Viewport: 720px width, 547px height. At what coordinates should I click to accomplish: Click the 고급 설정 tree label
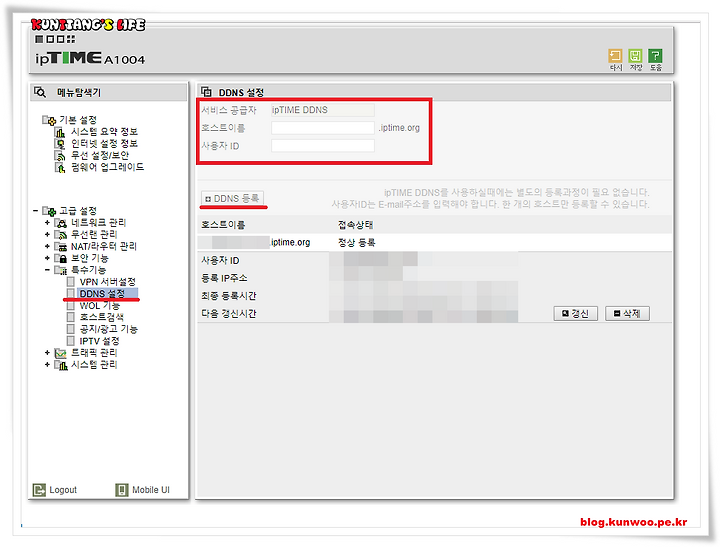78,211
